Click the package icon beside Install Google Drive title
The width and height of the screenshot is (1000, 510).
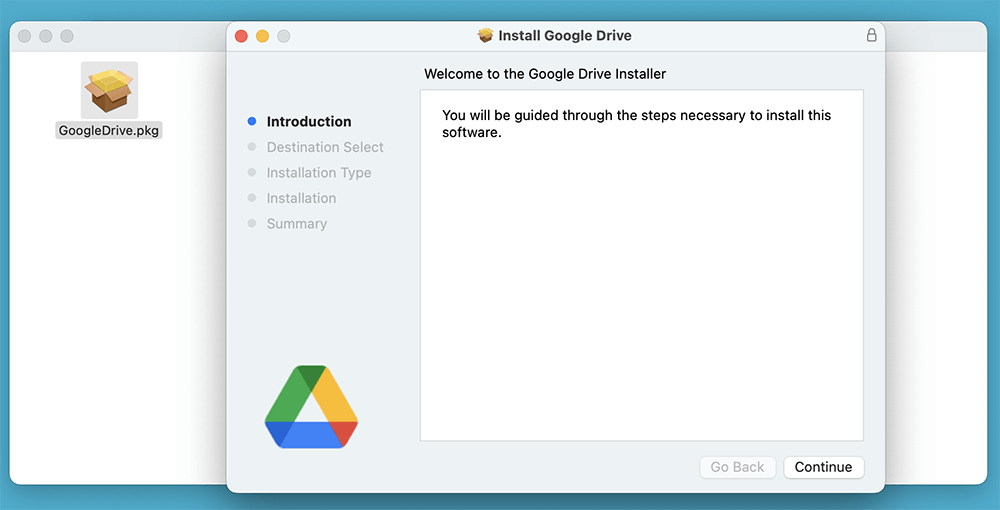point(485,35)
